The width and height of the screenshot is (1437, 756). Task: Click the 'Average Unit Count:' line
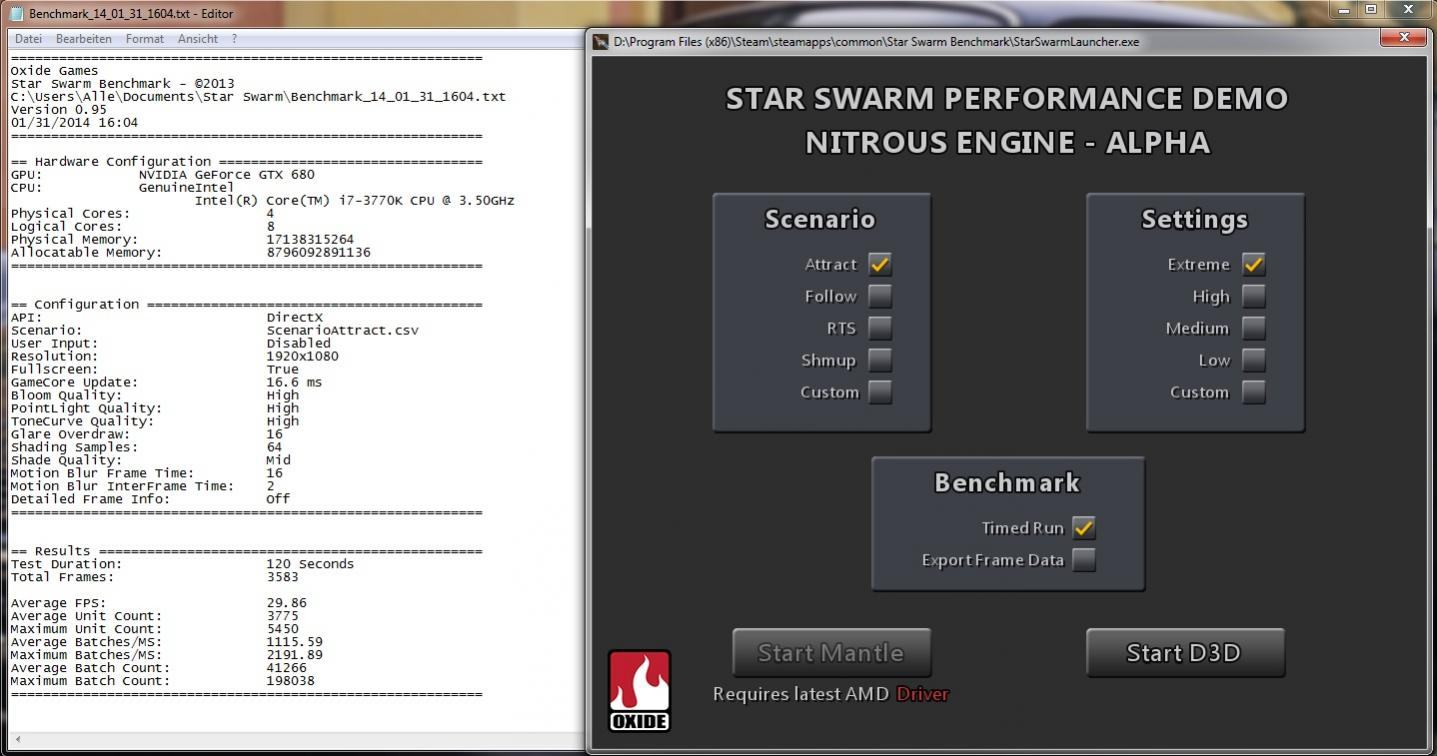click(86, 616)
